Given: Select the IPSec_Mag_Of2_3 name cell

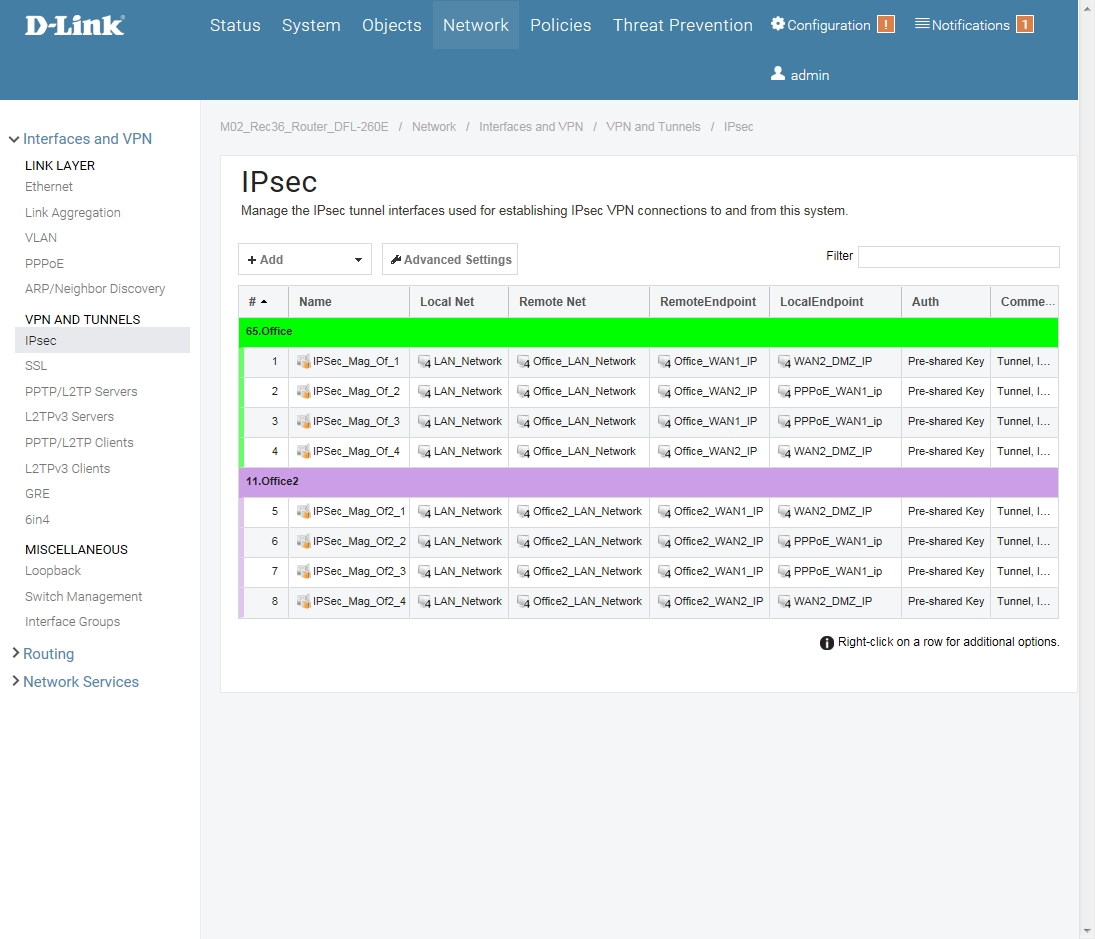Looking at the screenshot, I should point(349,572).
